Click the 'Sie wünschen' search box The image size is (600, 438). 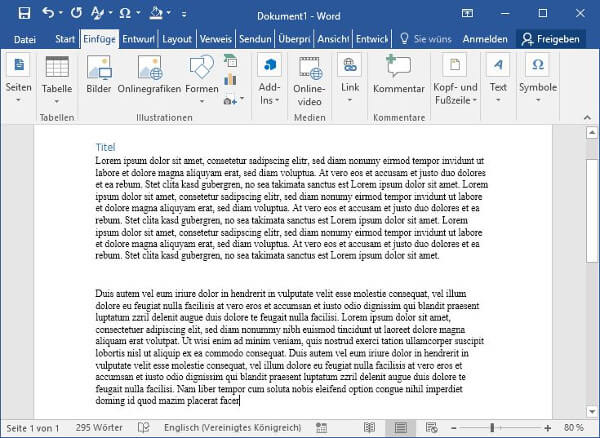tap(426, 39)
